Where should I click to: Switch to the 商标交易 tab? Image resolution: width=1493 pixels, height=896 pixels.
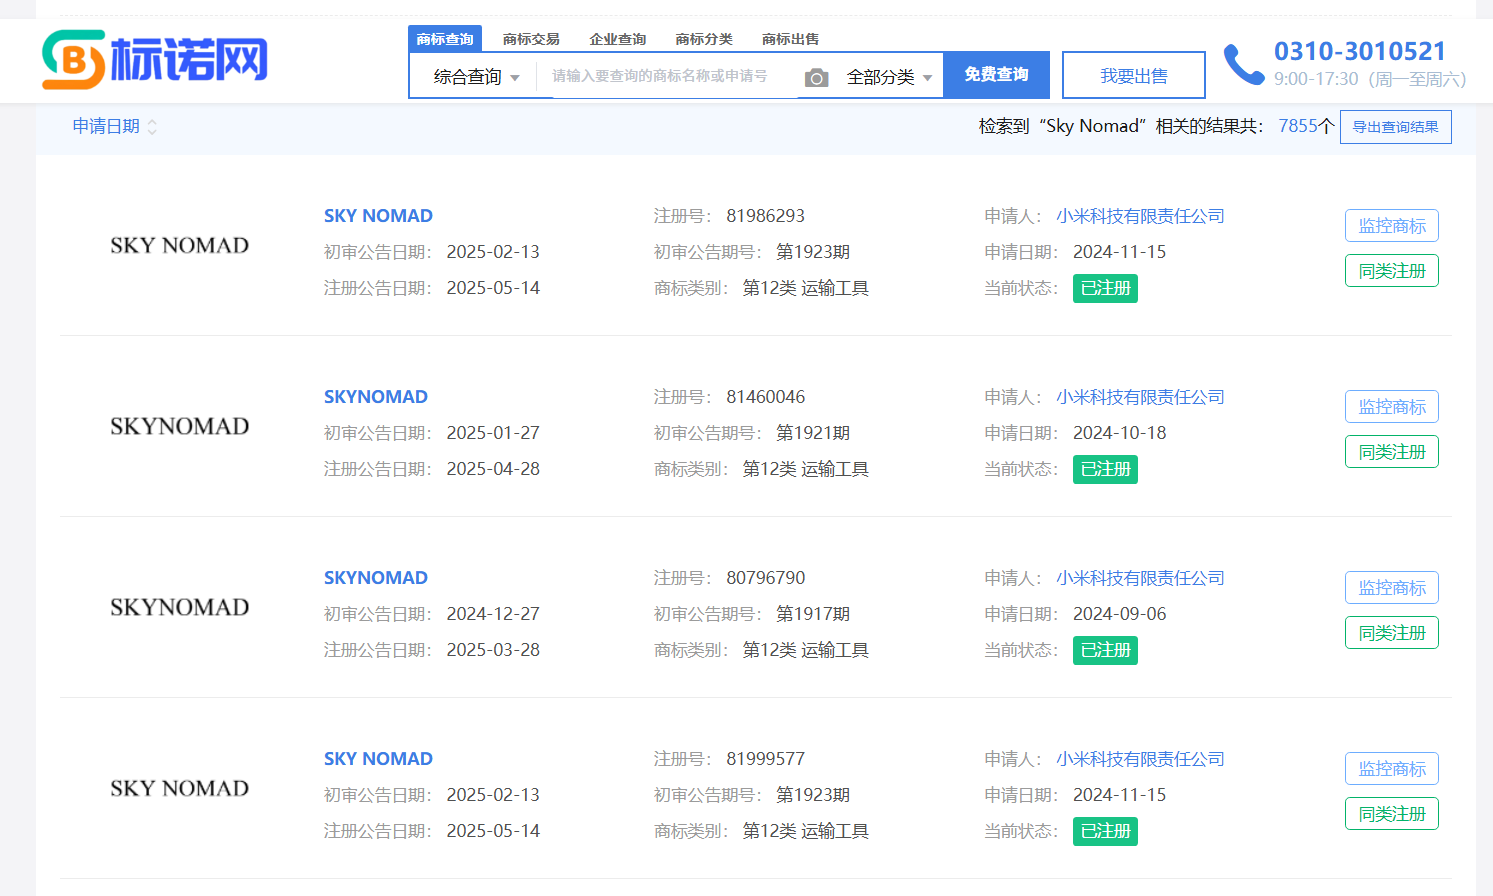531,39
